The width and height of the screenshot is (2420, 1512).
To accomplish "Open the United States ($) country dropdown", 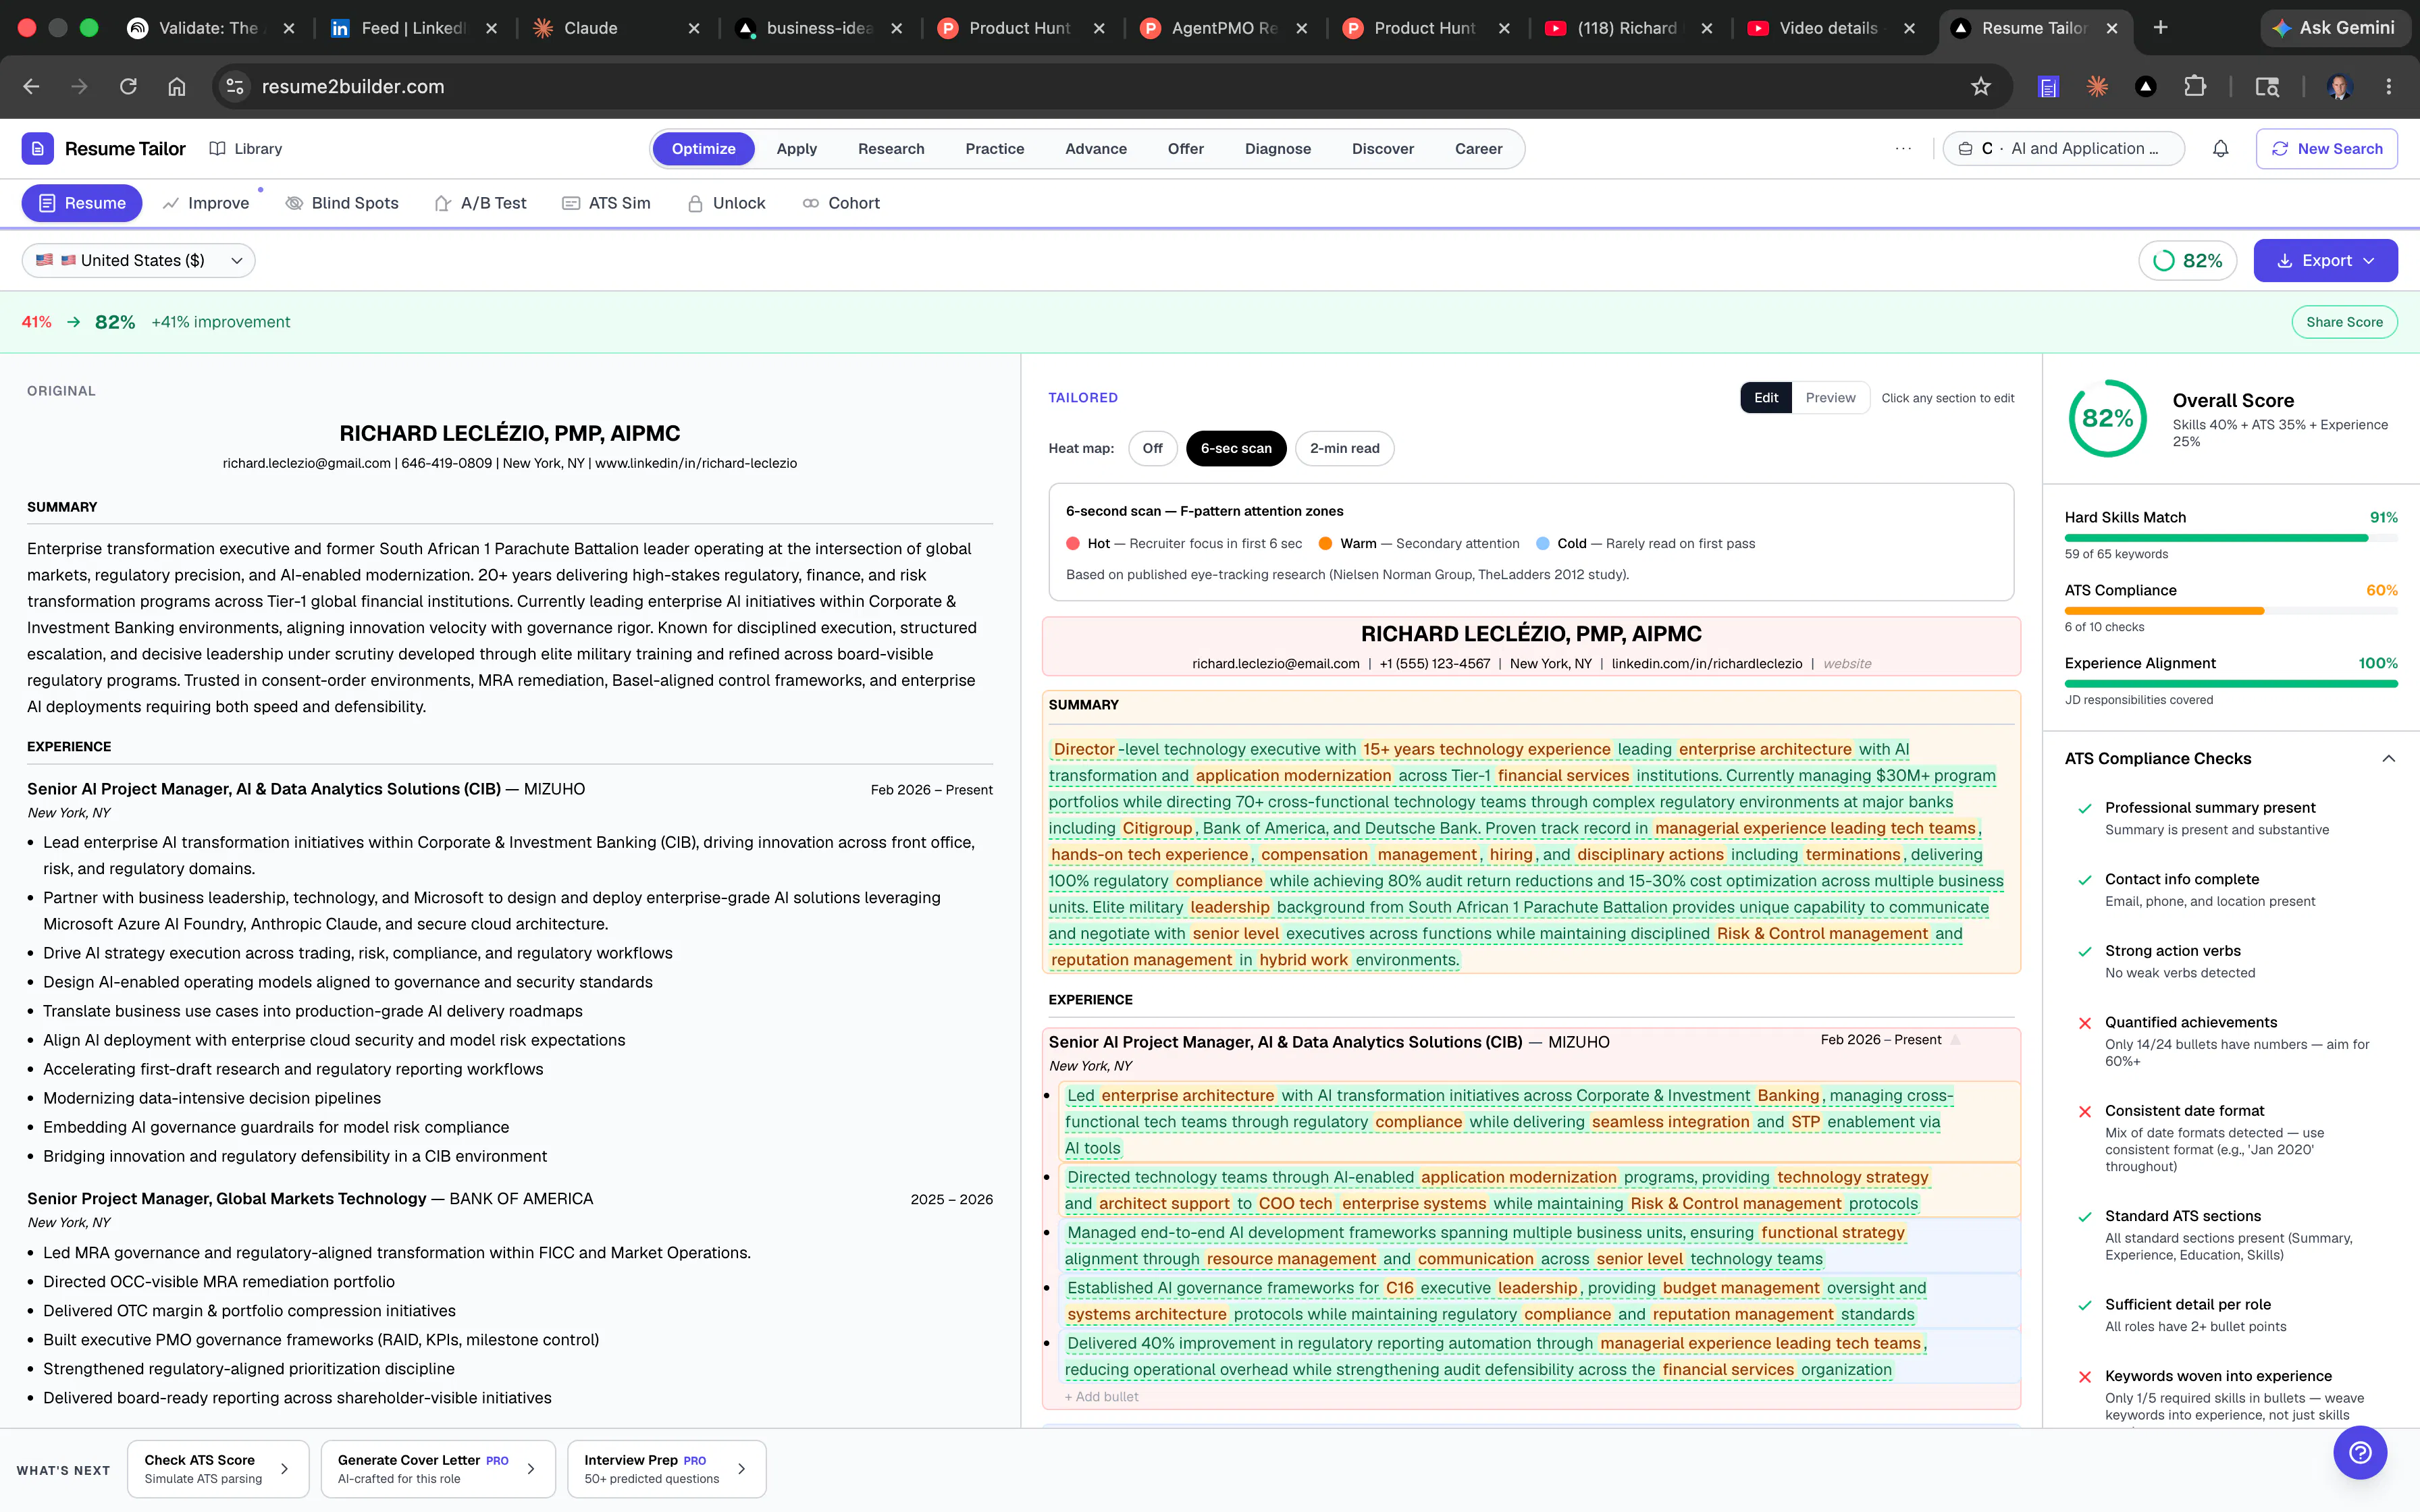I will pos(139,261).
